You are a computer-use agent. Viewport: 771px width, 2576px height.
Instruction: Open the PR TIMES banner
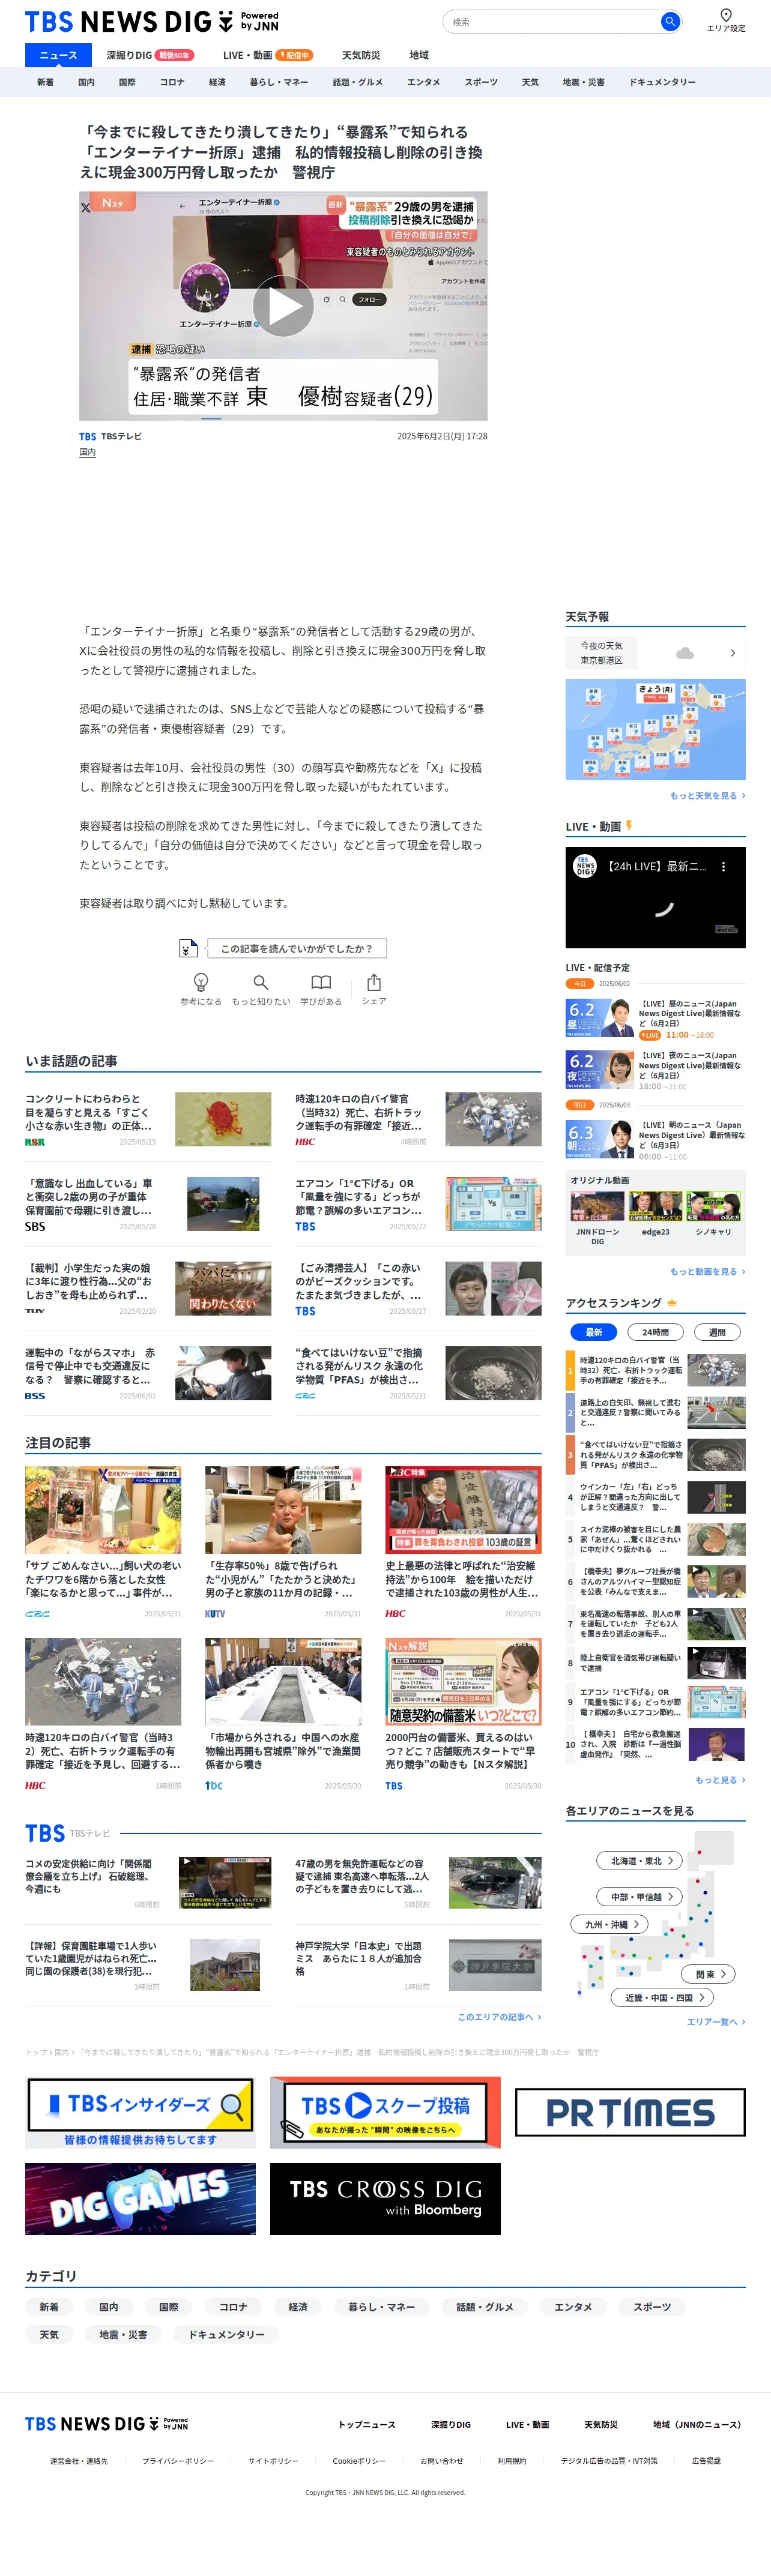pyautogui.click(x=630, y=2111)
